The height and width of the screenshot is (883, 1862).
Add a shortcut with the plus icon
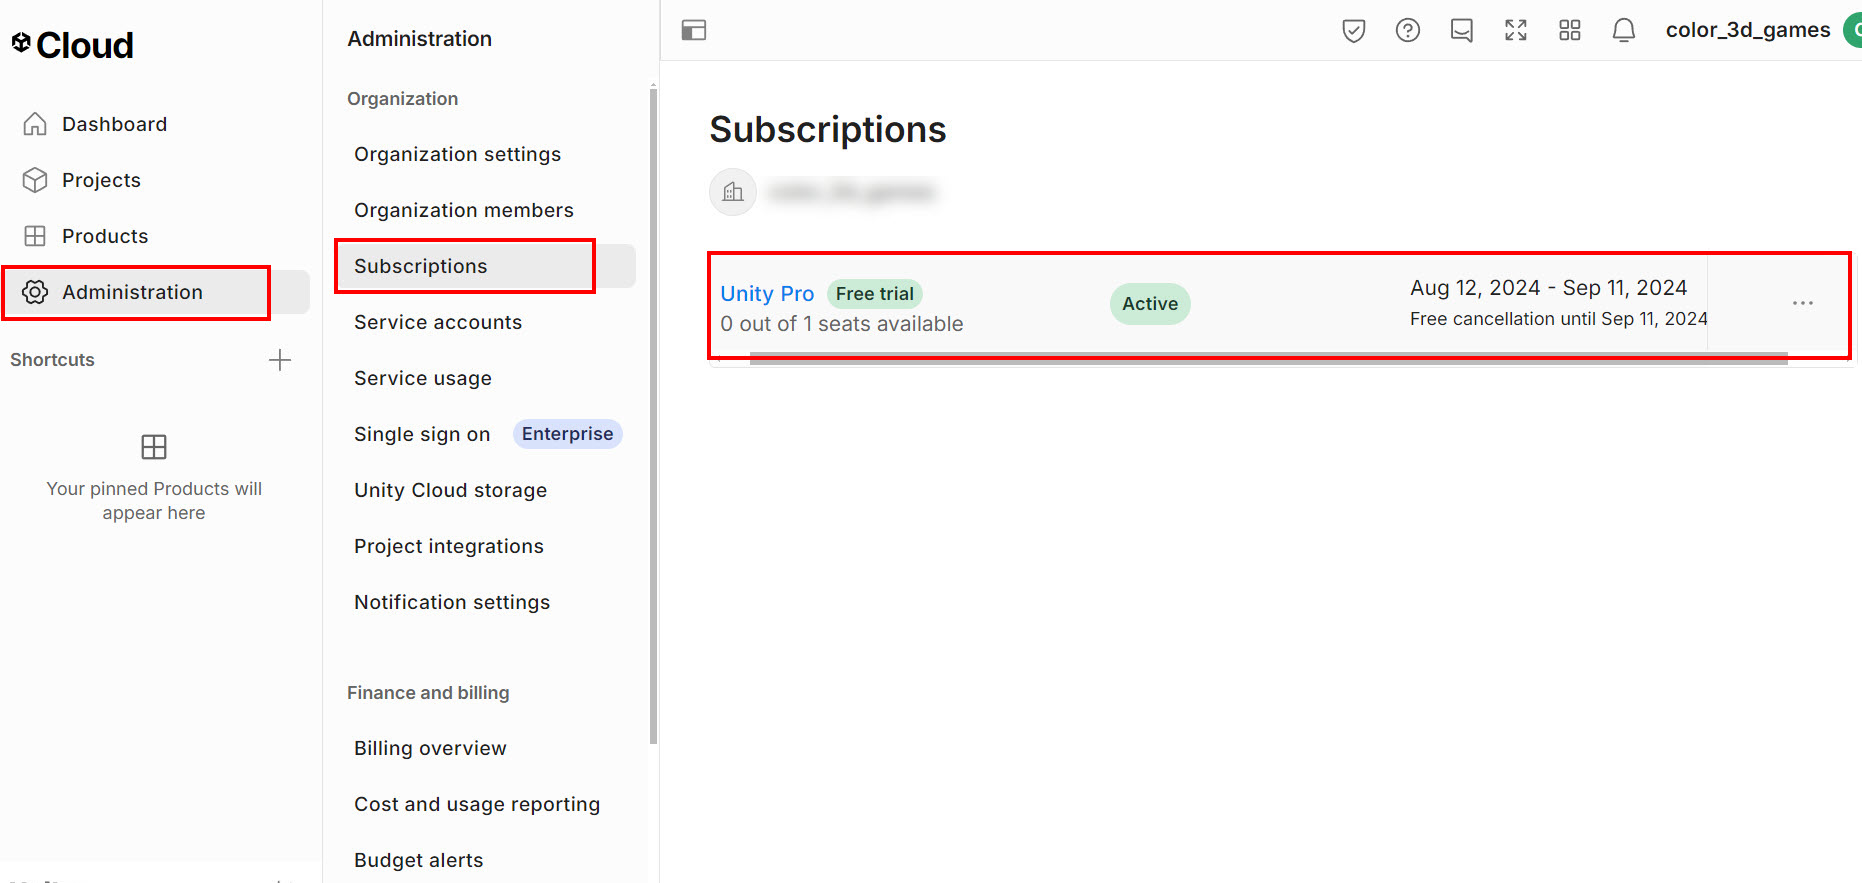pyautogui.click(x=280, y=360)
